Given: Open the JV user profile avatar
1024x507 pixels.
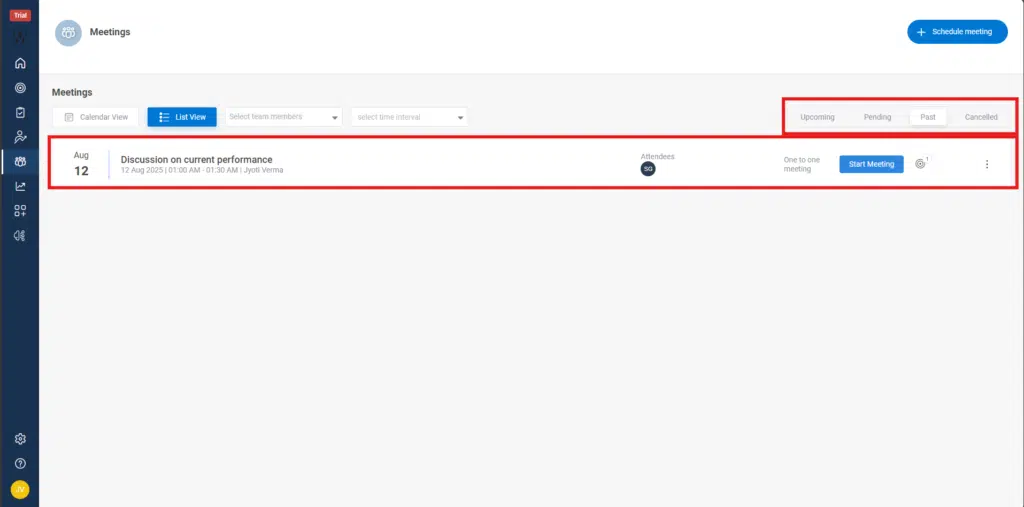Looking at the screenshot, I should click(20, 489).
